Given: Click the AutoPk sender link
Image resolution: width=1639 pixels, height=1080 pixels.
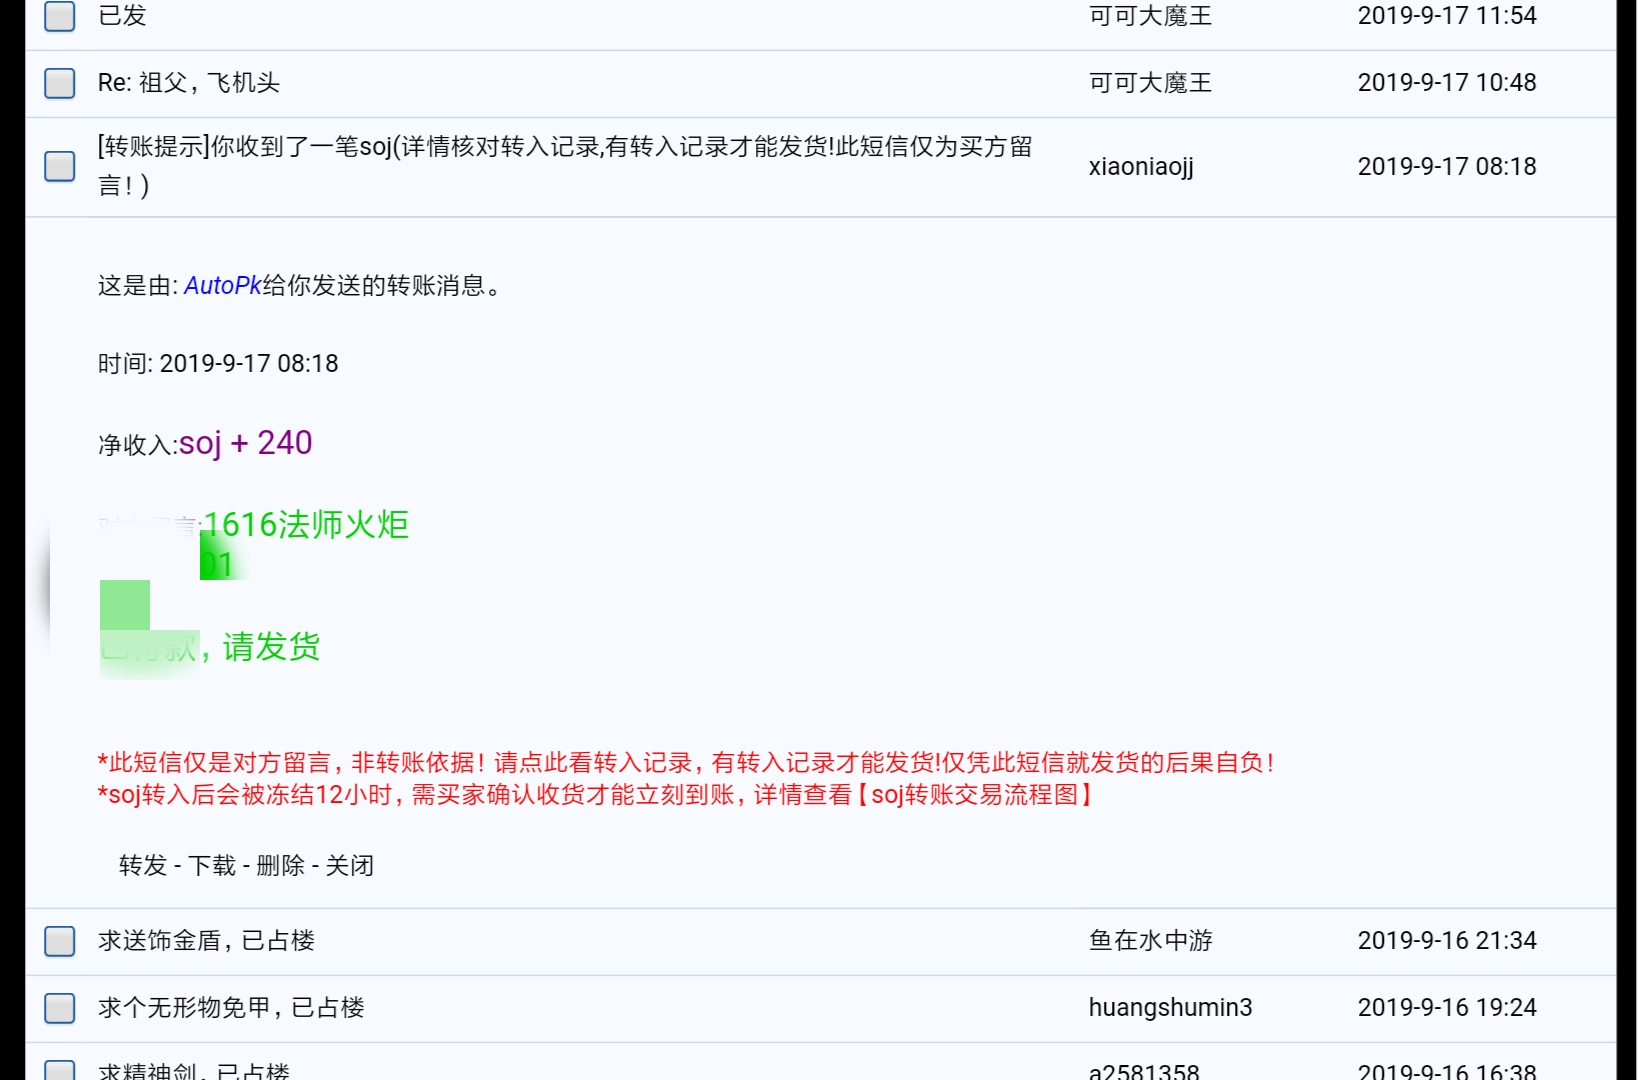Looking at the screenshot, I should pyautogui.click(x=222, y=286).
